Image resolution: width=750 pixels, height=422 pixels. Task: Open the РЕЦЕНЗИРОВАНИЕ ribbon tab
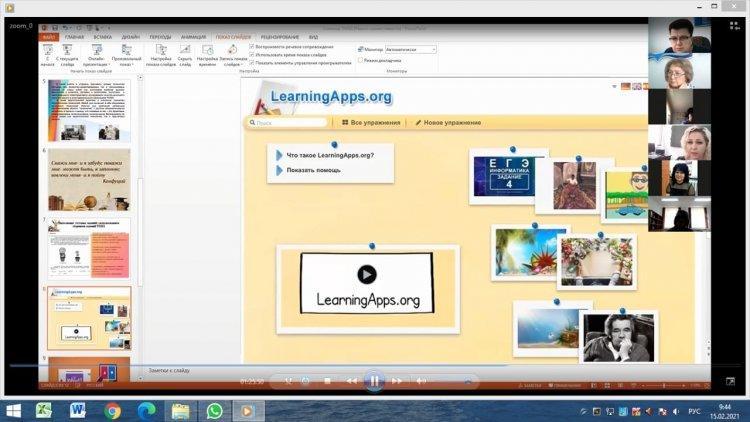pos(279,37)
